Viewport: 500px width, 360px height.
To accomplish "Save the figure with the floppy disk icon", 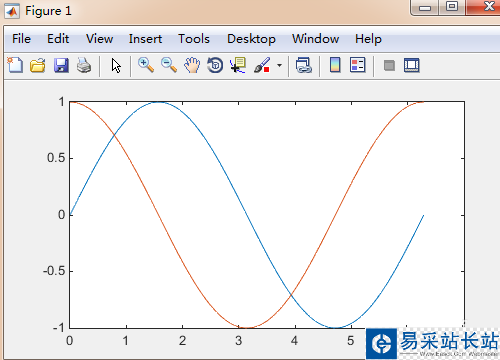I will tap(61, 65).
